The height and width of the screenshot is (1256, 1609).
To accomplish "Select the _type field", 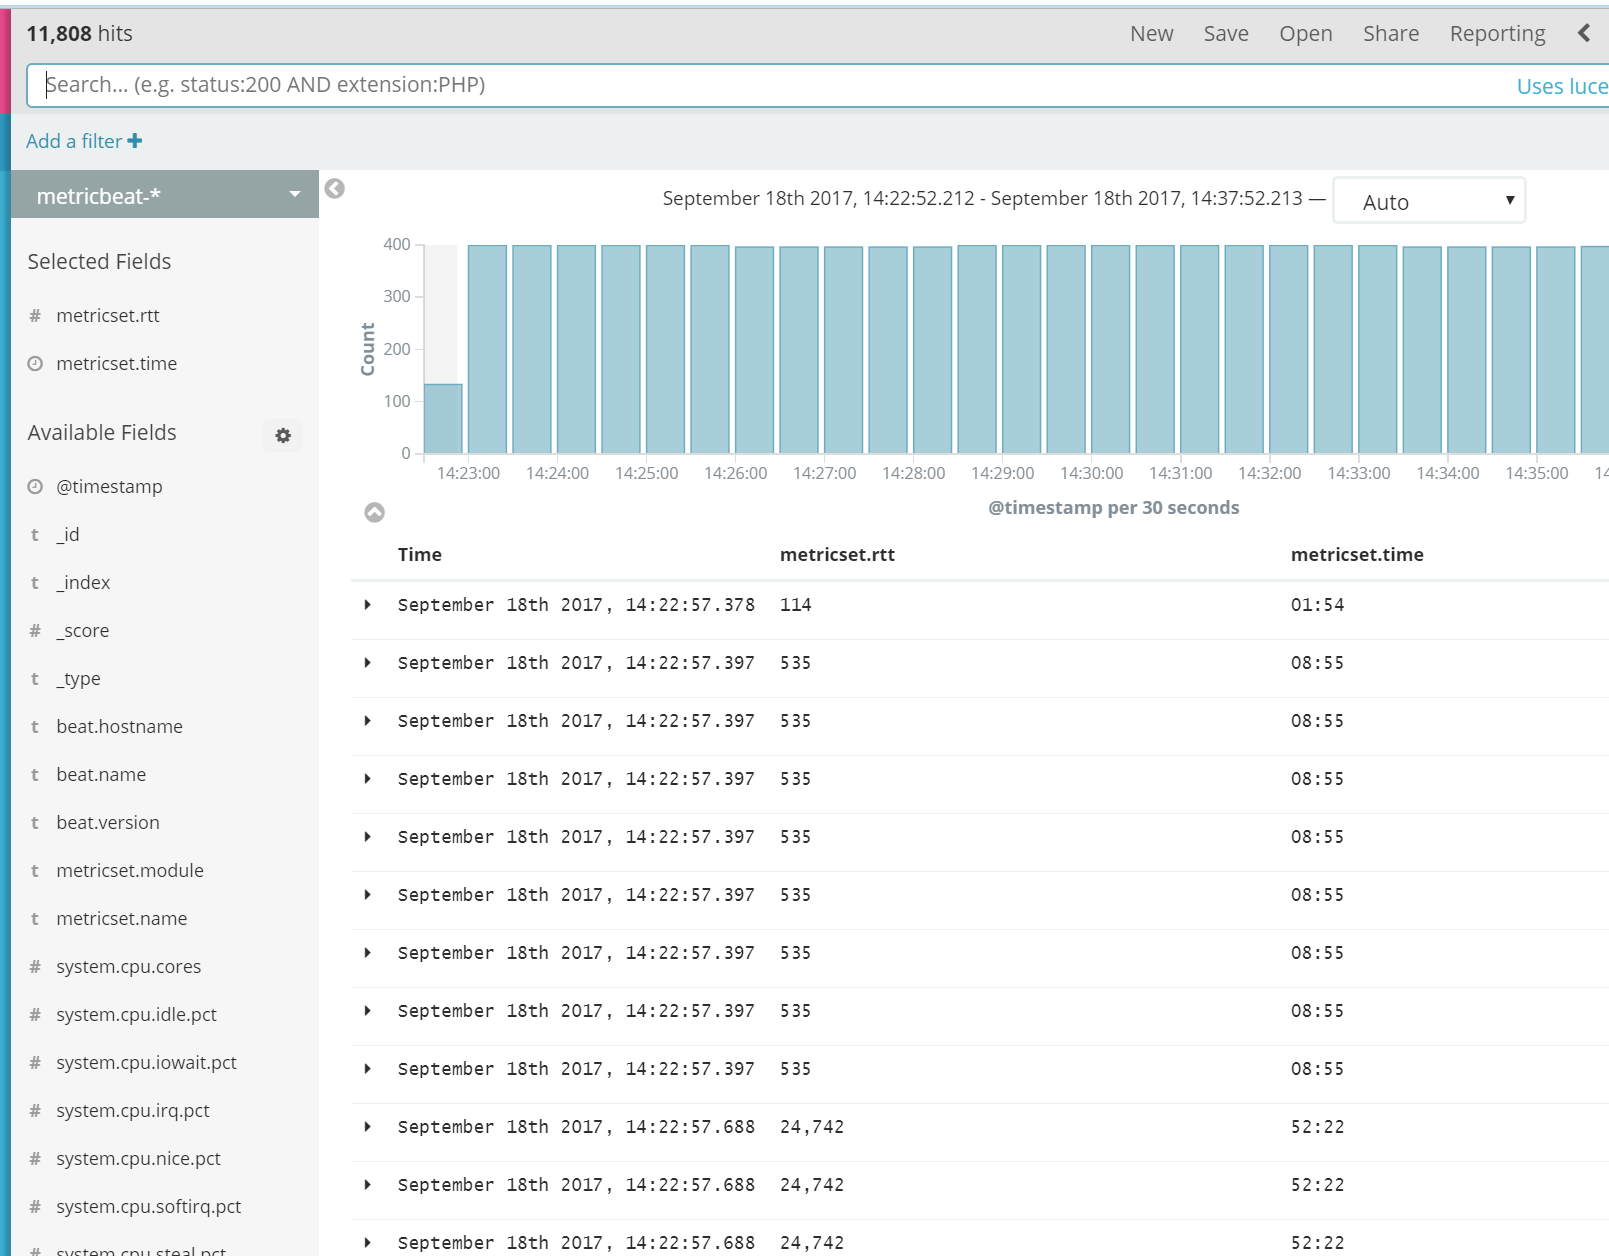I will click(x=78, y=679).
